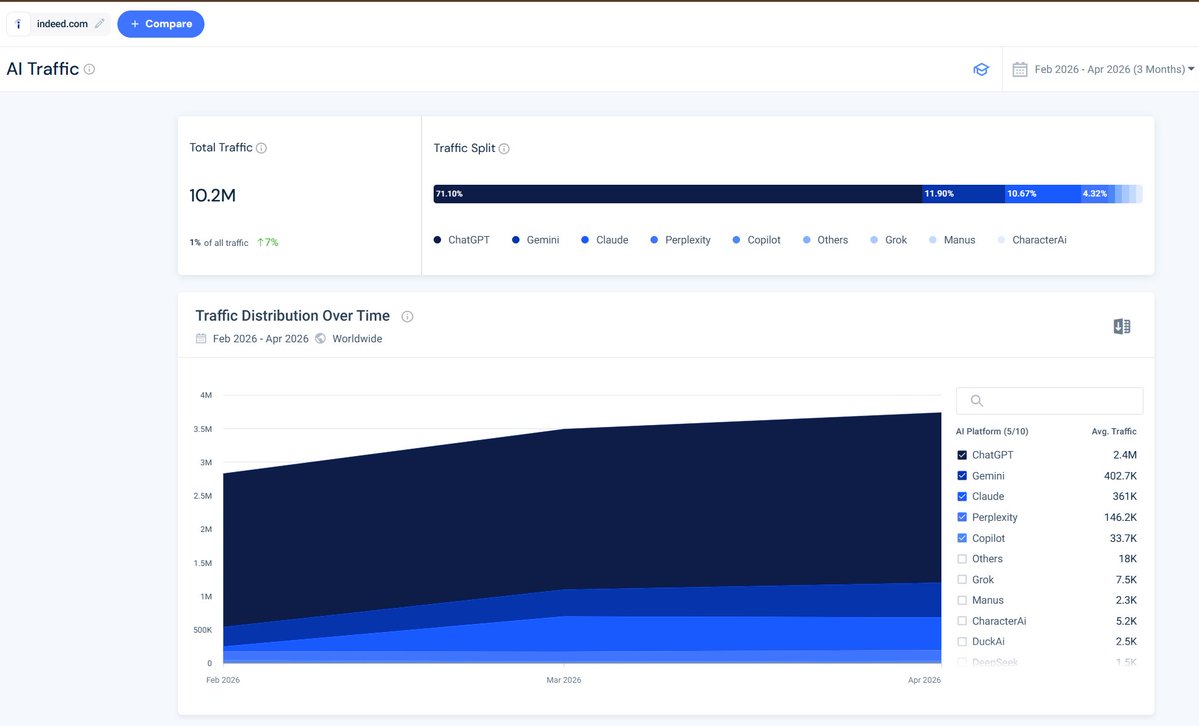
Task: Click the calendar icon in date picker
Action: (1019, 70)
